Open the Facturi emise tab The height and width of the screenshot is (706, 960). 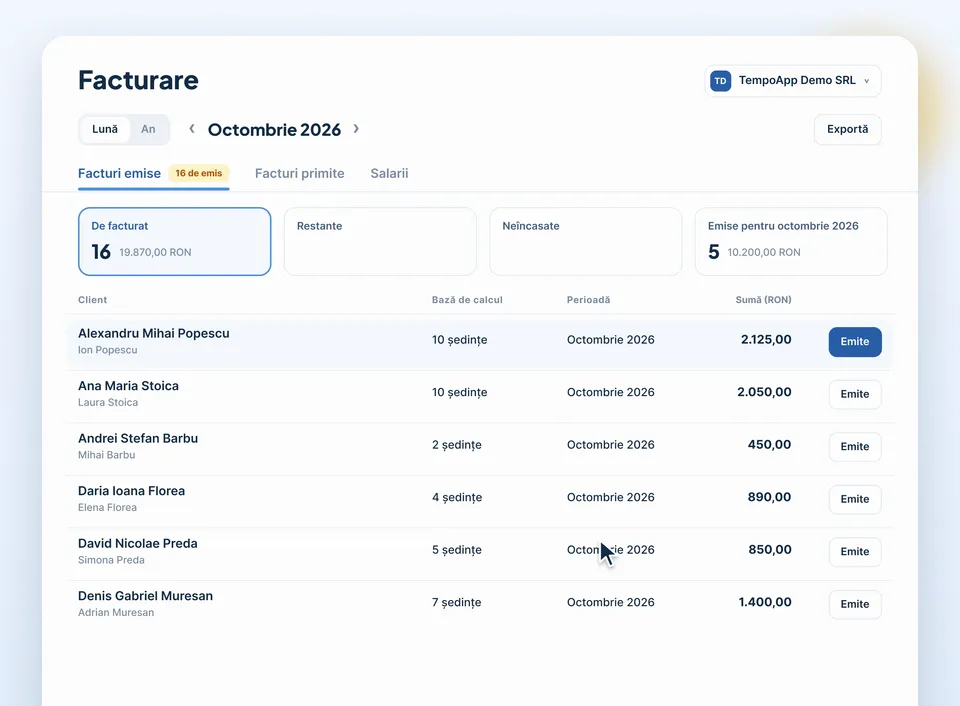click(119, 173)
